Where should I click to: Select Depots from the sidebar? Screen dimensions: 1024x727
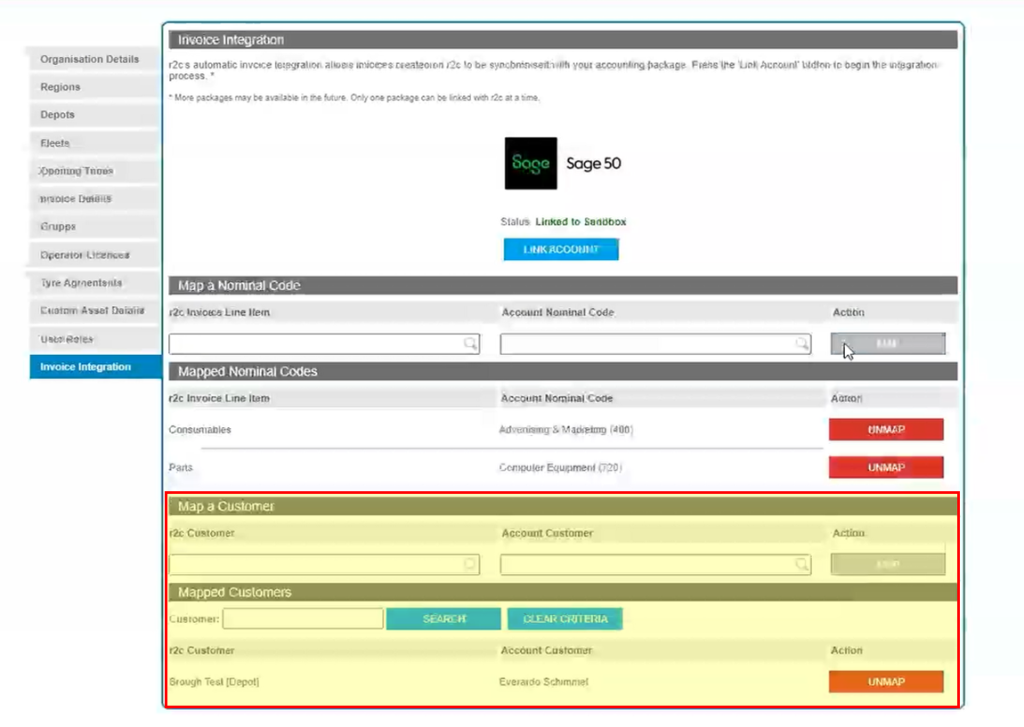click(90, 115)
